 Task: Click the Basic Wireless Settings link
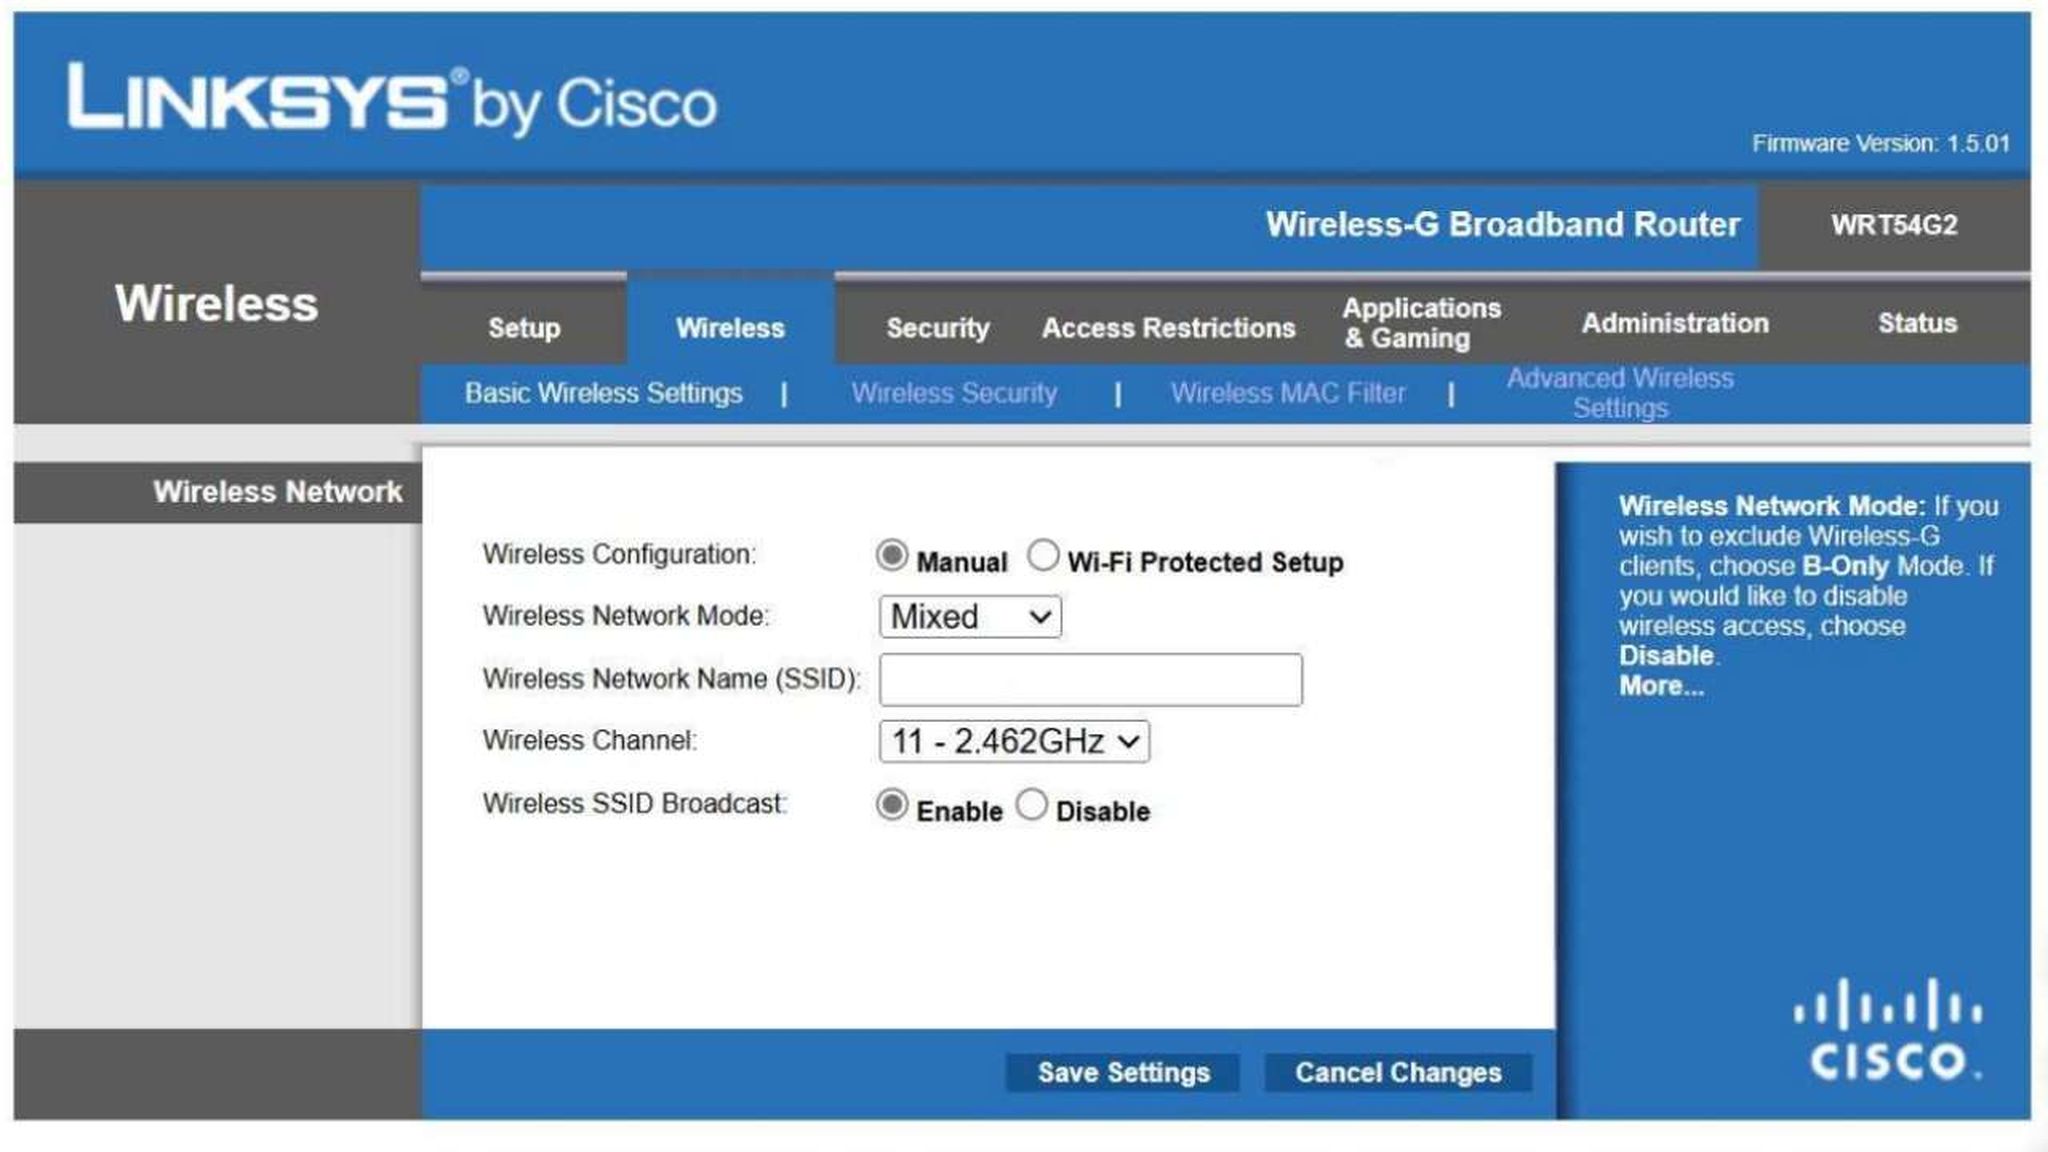coord(601,393)
